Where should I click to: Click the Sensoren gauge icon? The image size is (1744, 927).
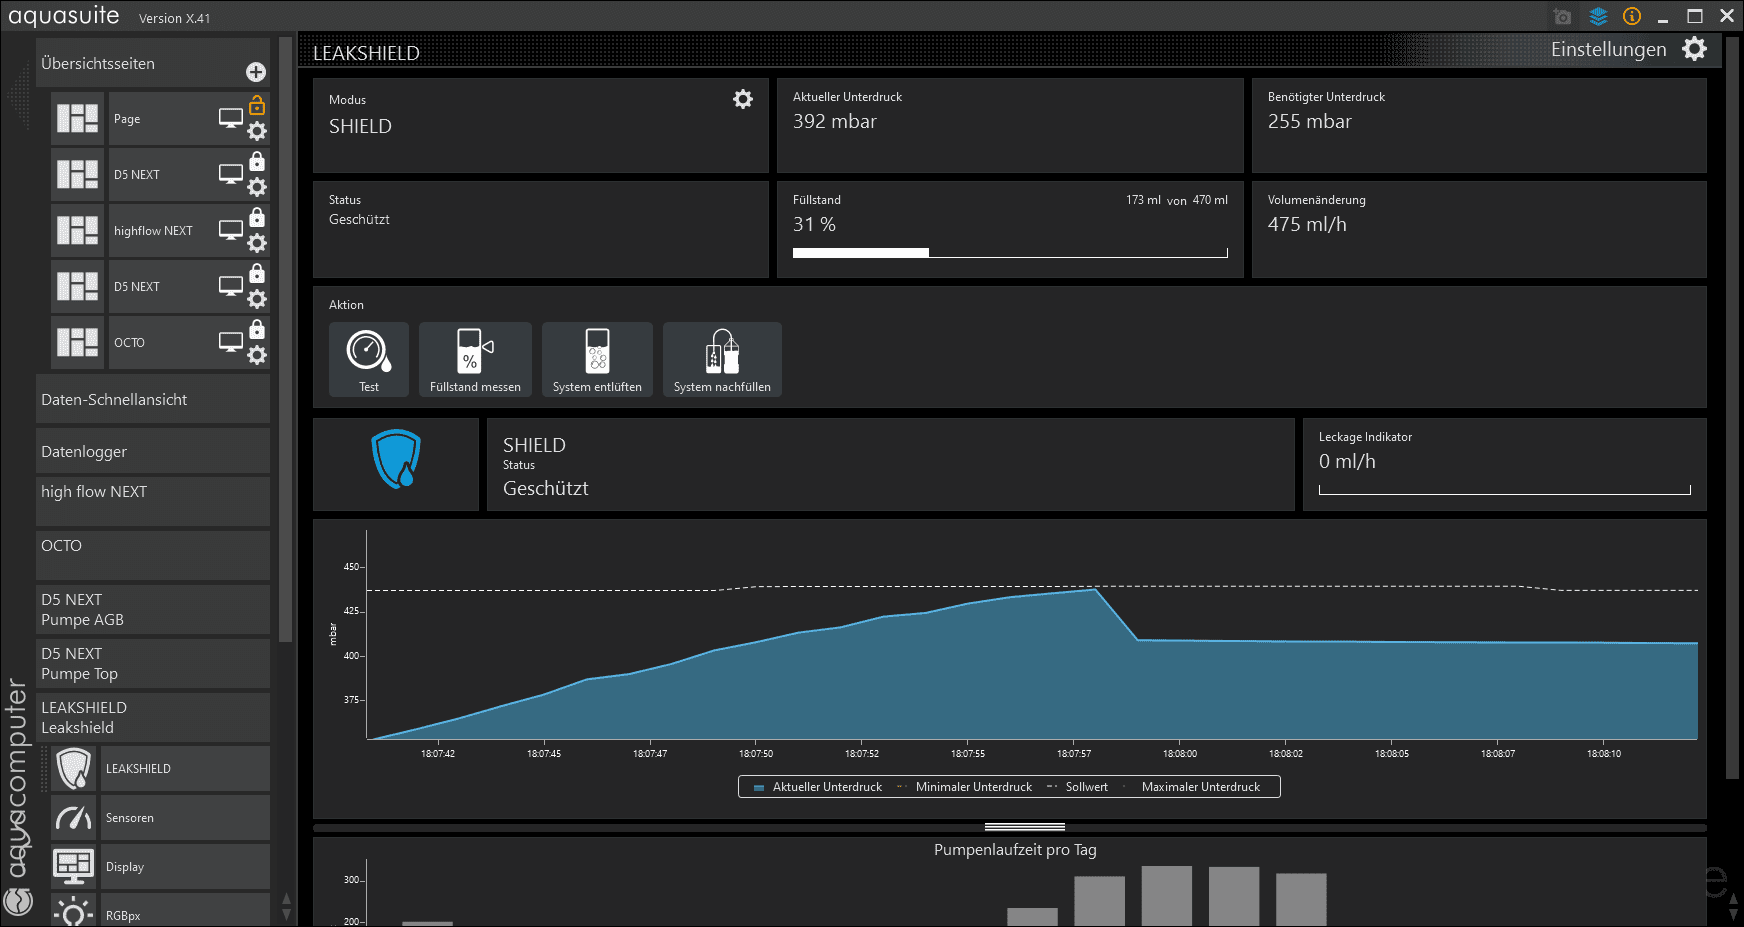pos(73,818)
